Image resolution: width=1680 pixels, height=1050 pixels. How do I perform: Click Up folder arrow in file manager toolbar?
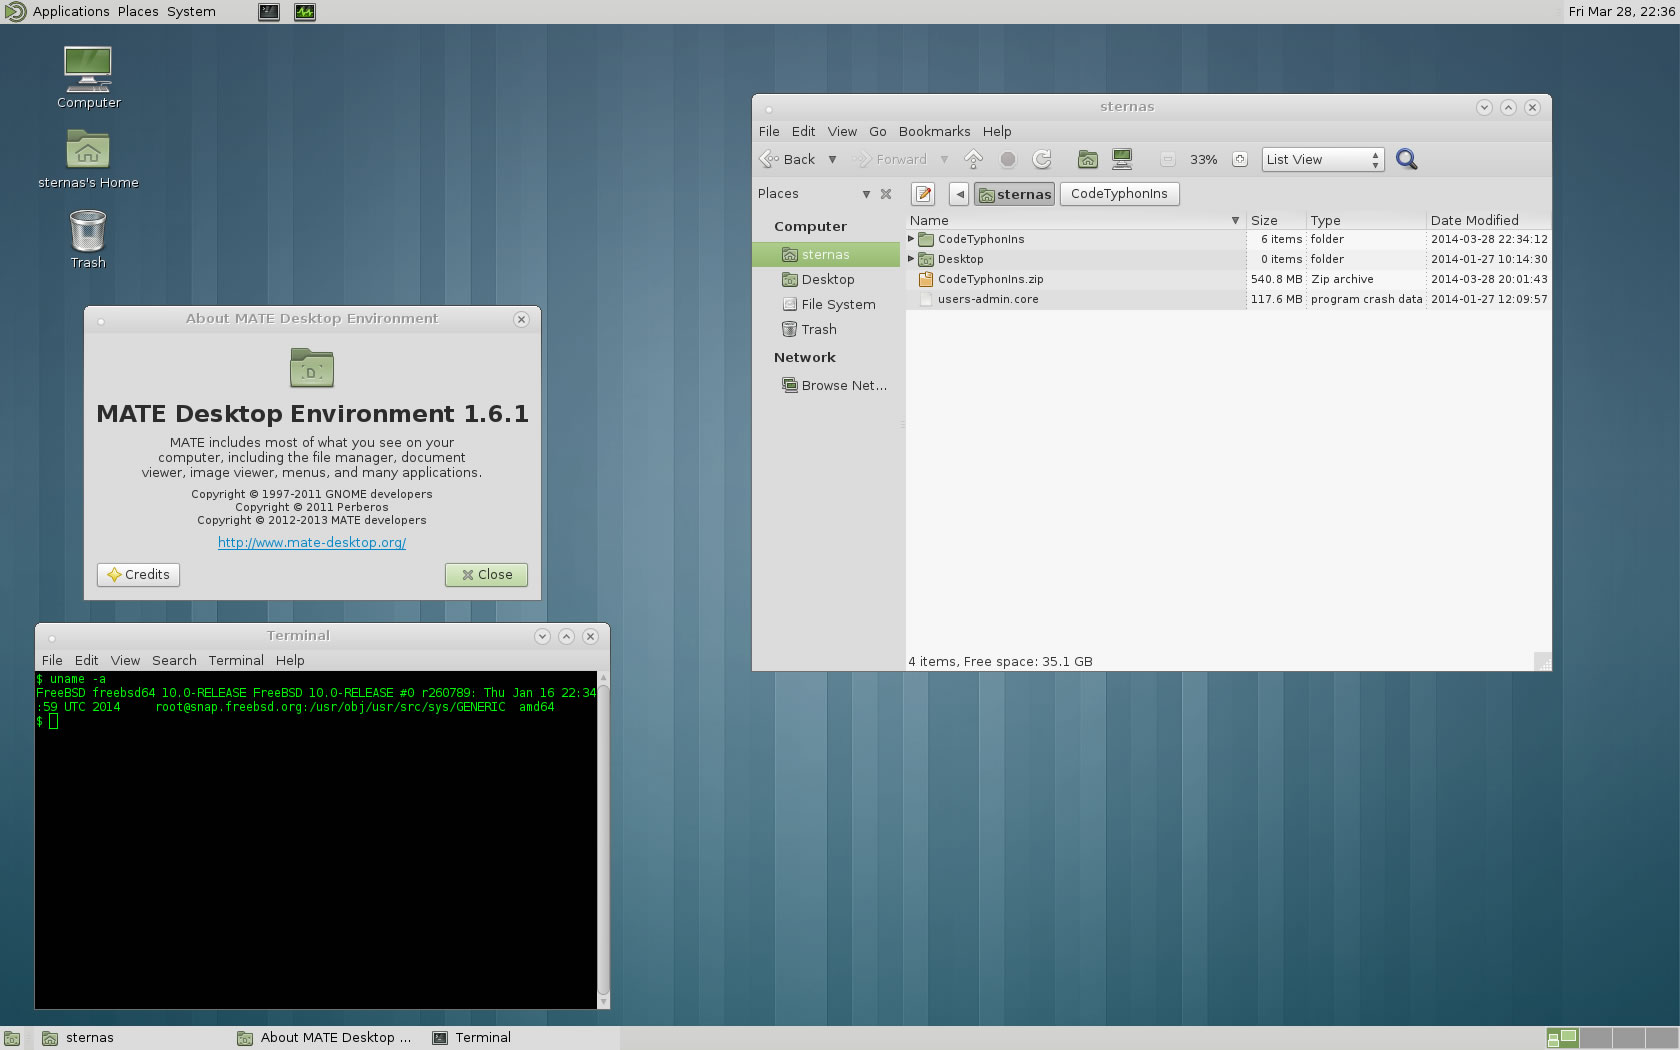tap(973, 159)
